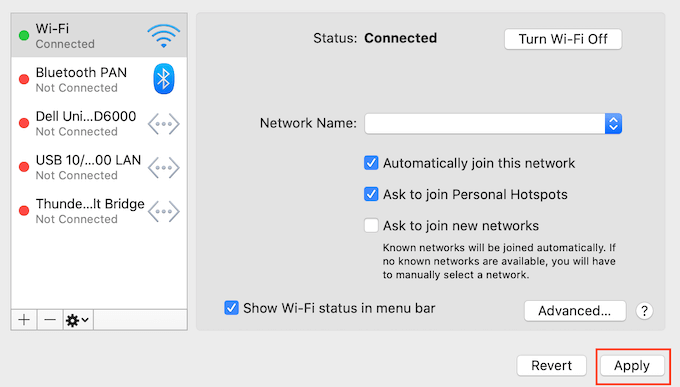Click inside the Network Name field
Viewport: 680px width, 387px height.
coord(485,124)
